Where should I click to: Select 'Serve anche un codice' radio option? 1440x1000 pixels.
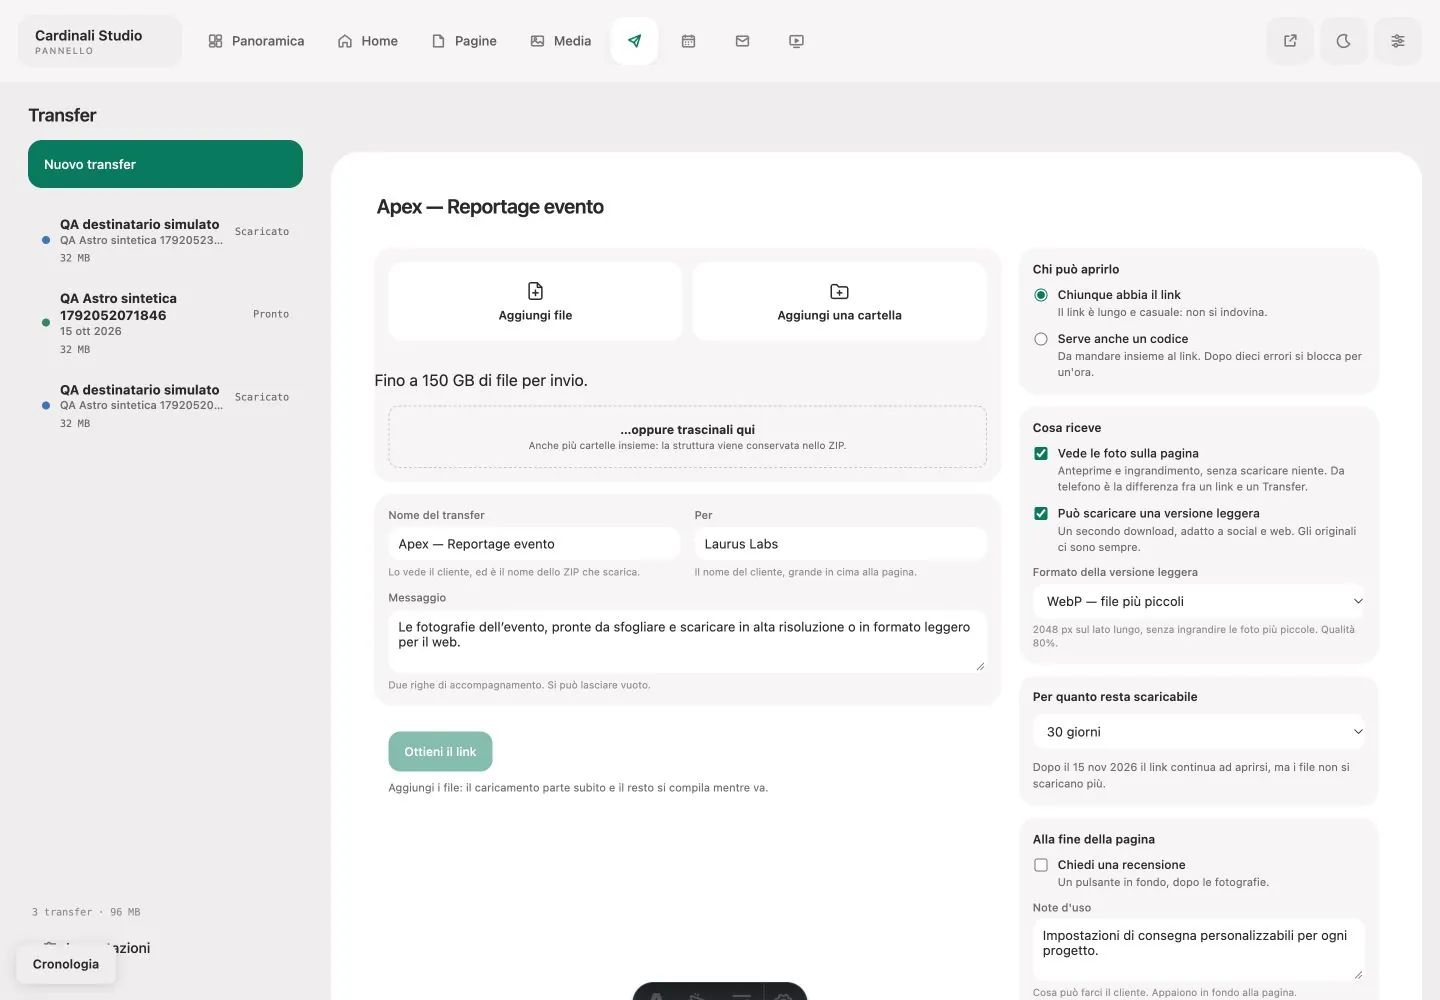[x=1041, y=339]
